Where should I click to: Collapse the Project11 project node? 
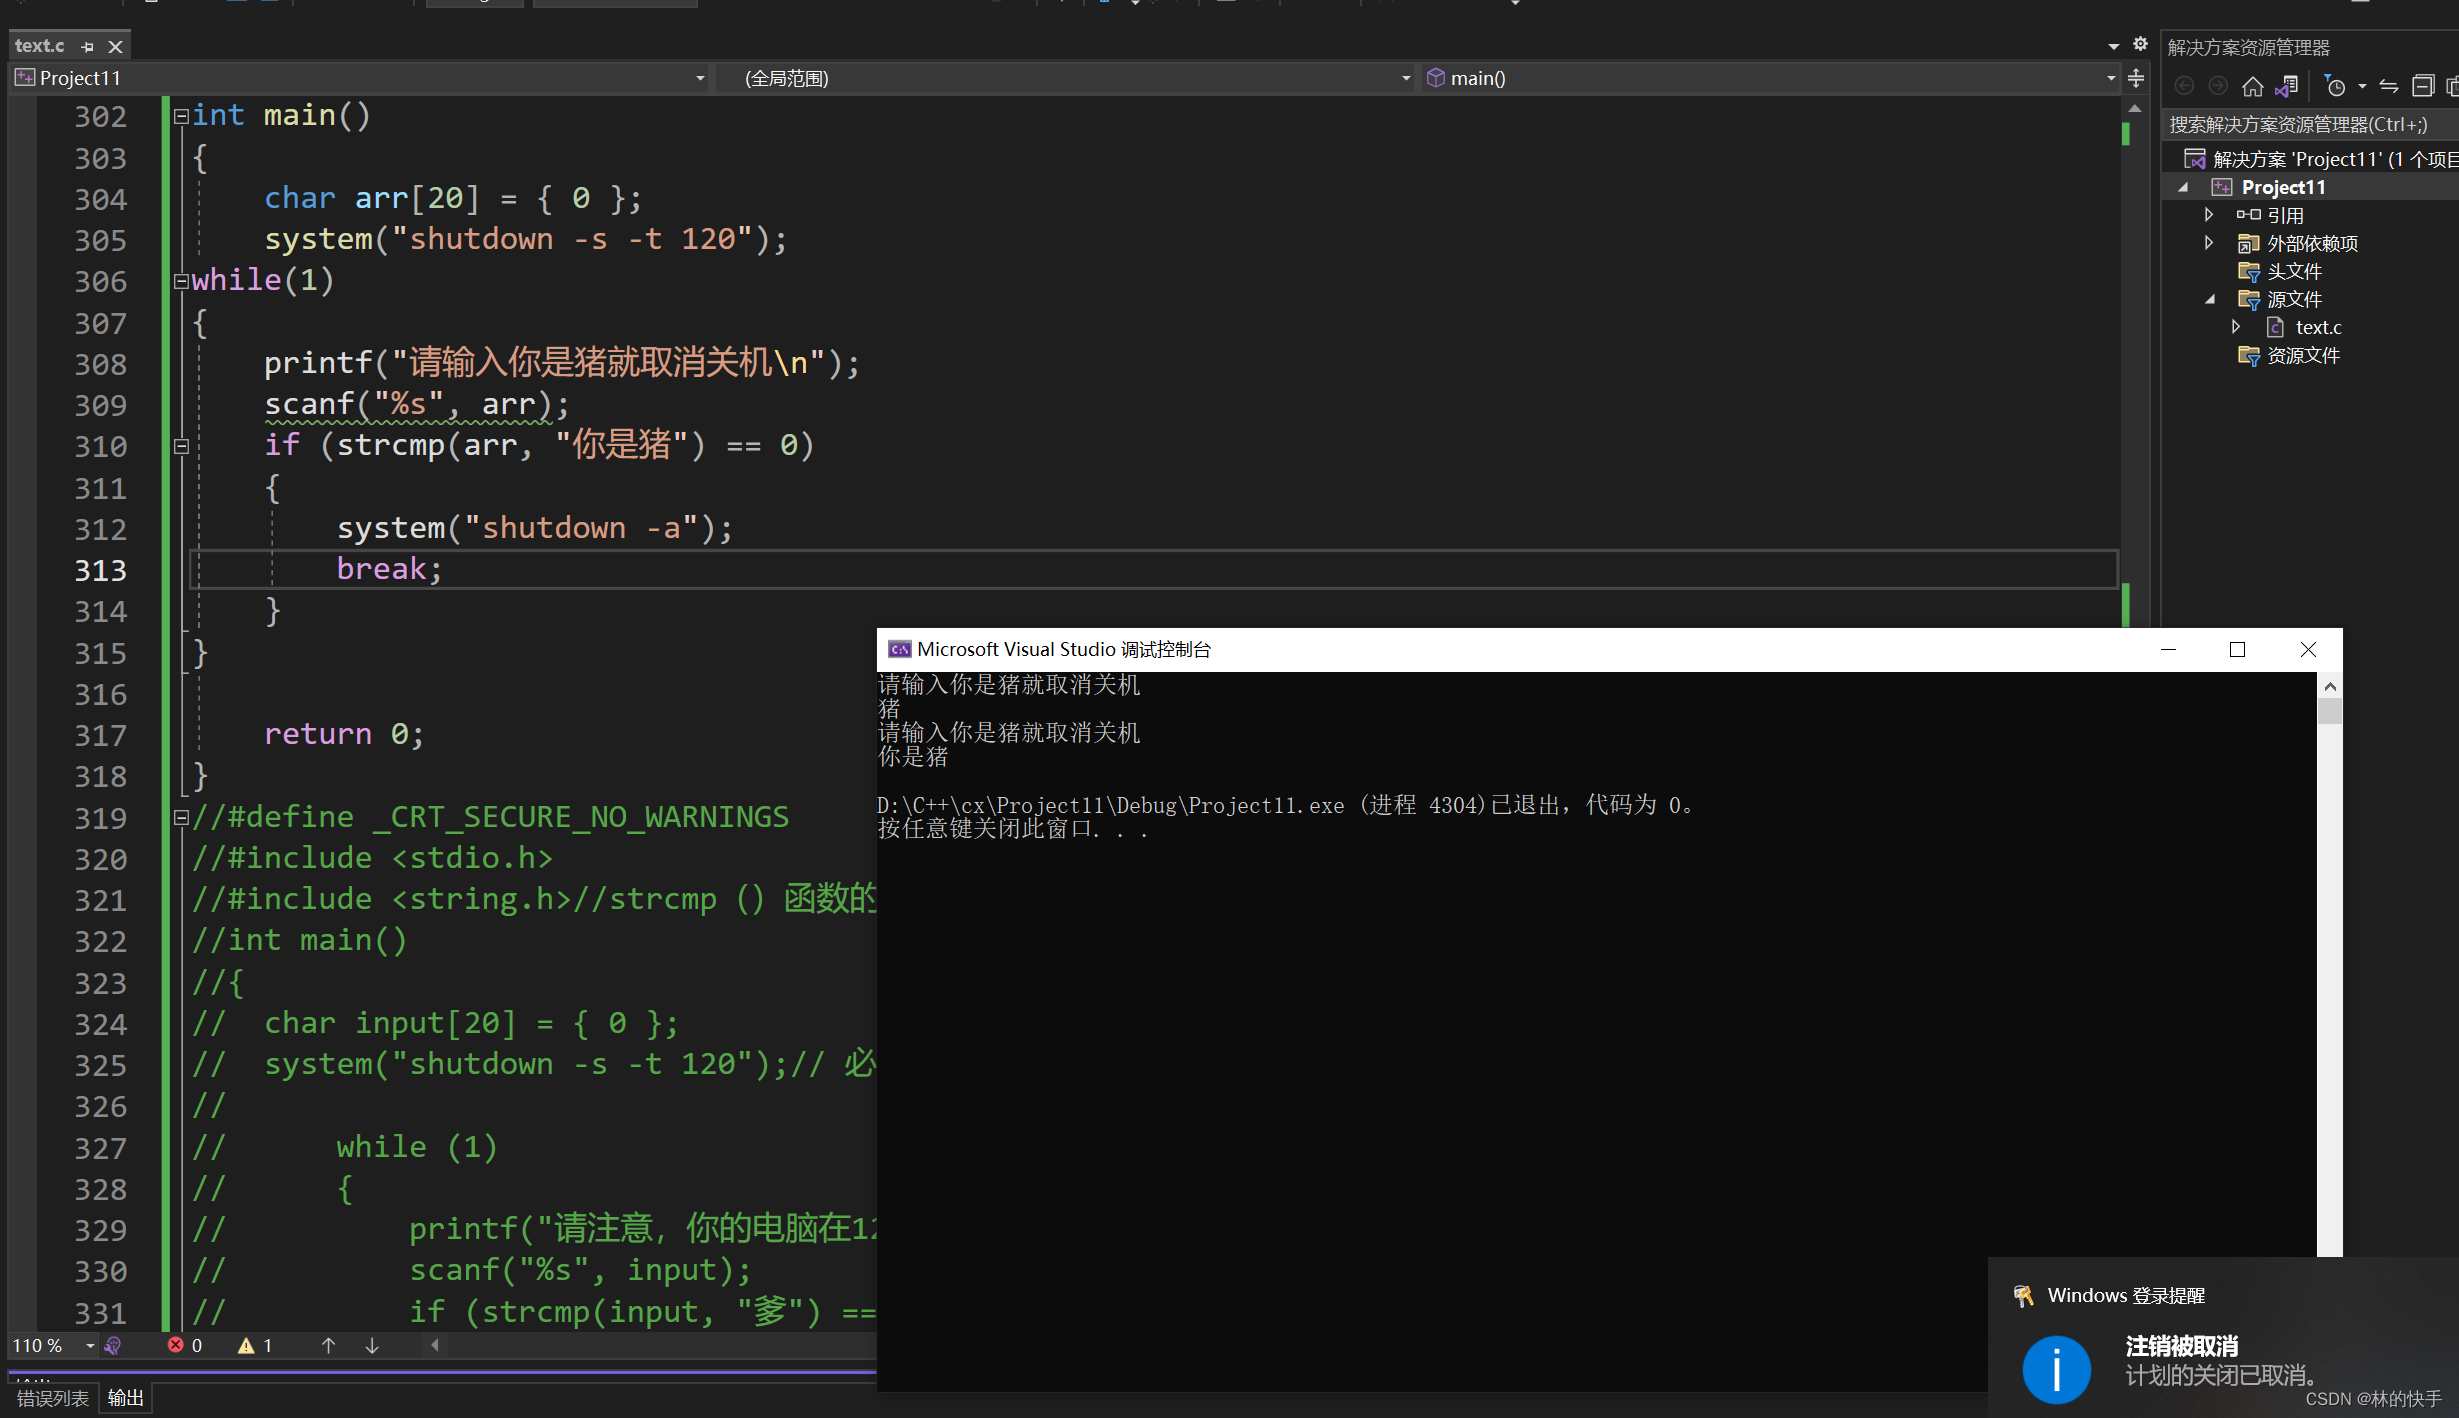pyautogui.click(x=2185, y=188)
